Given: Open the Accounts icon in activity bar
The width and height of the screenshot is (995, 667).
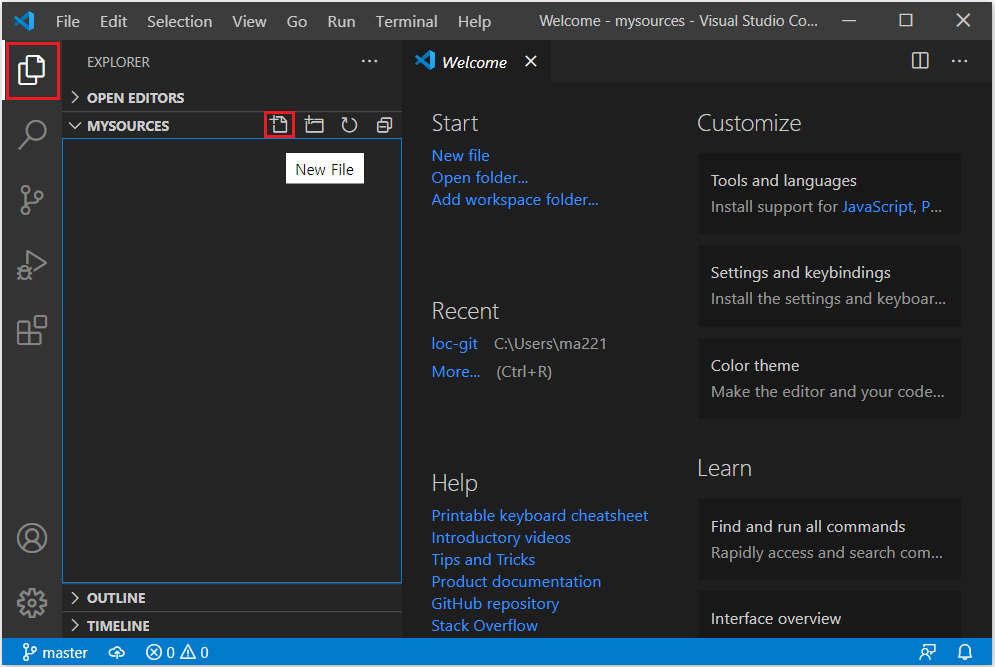Looking at the screenshot, I should pos(32,538).
